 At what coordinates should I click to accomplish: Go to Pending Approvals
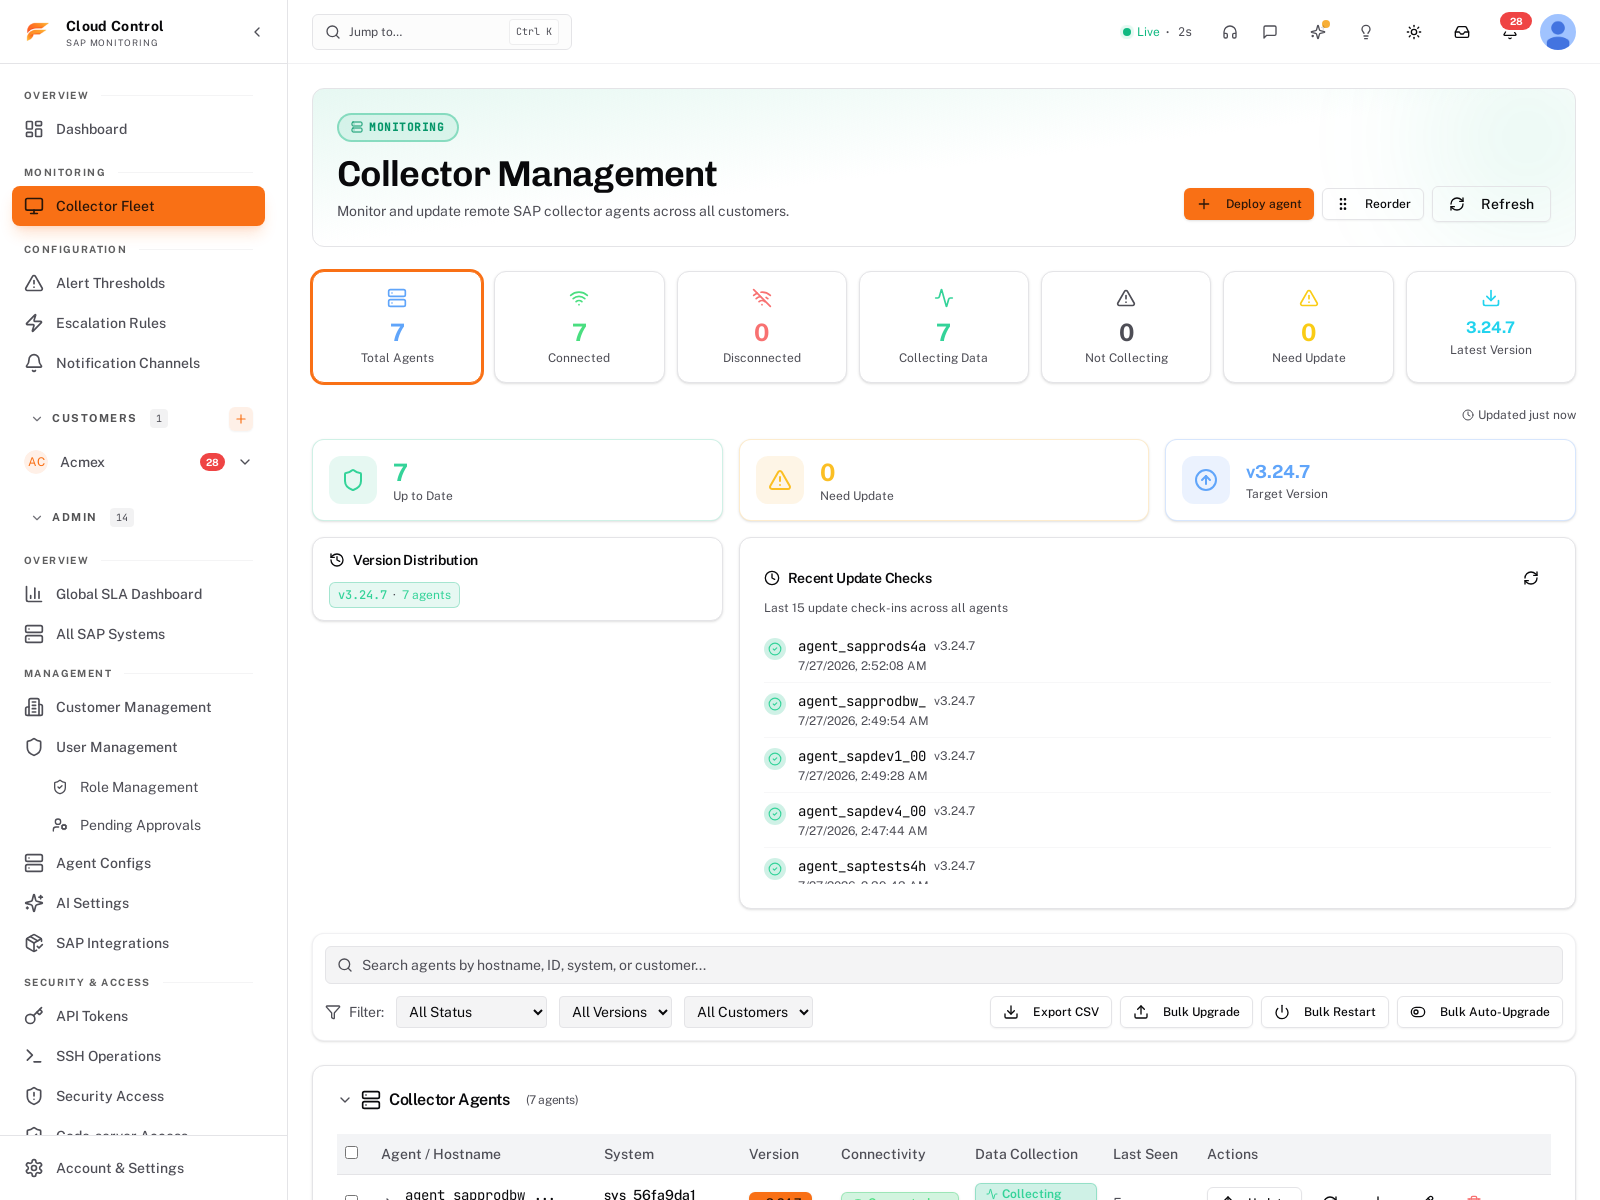[150, 825]
